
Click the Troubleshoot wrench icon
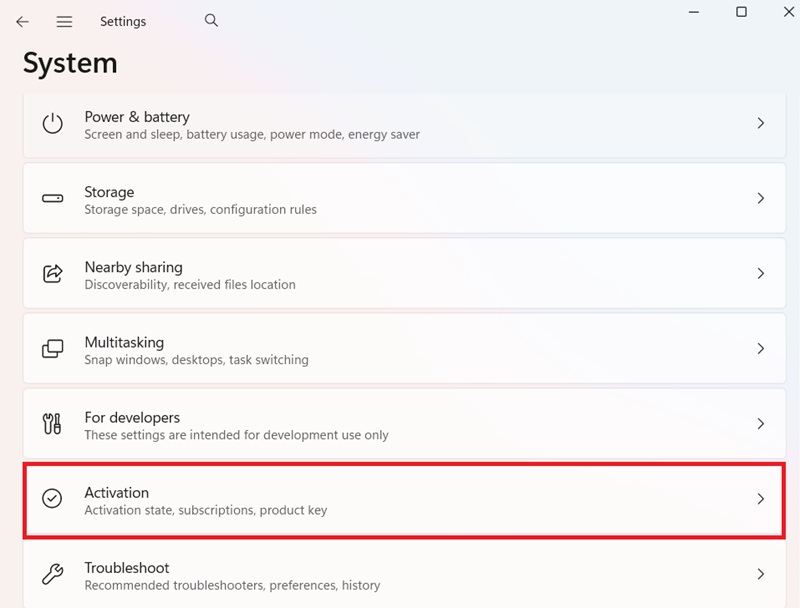pos(52,574)
